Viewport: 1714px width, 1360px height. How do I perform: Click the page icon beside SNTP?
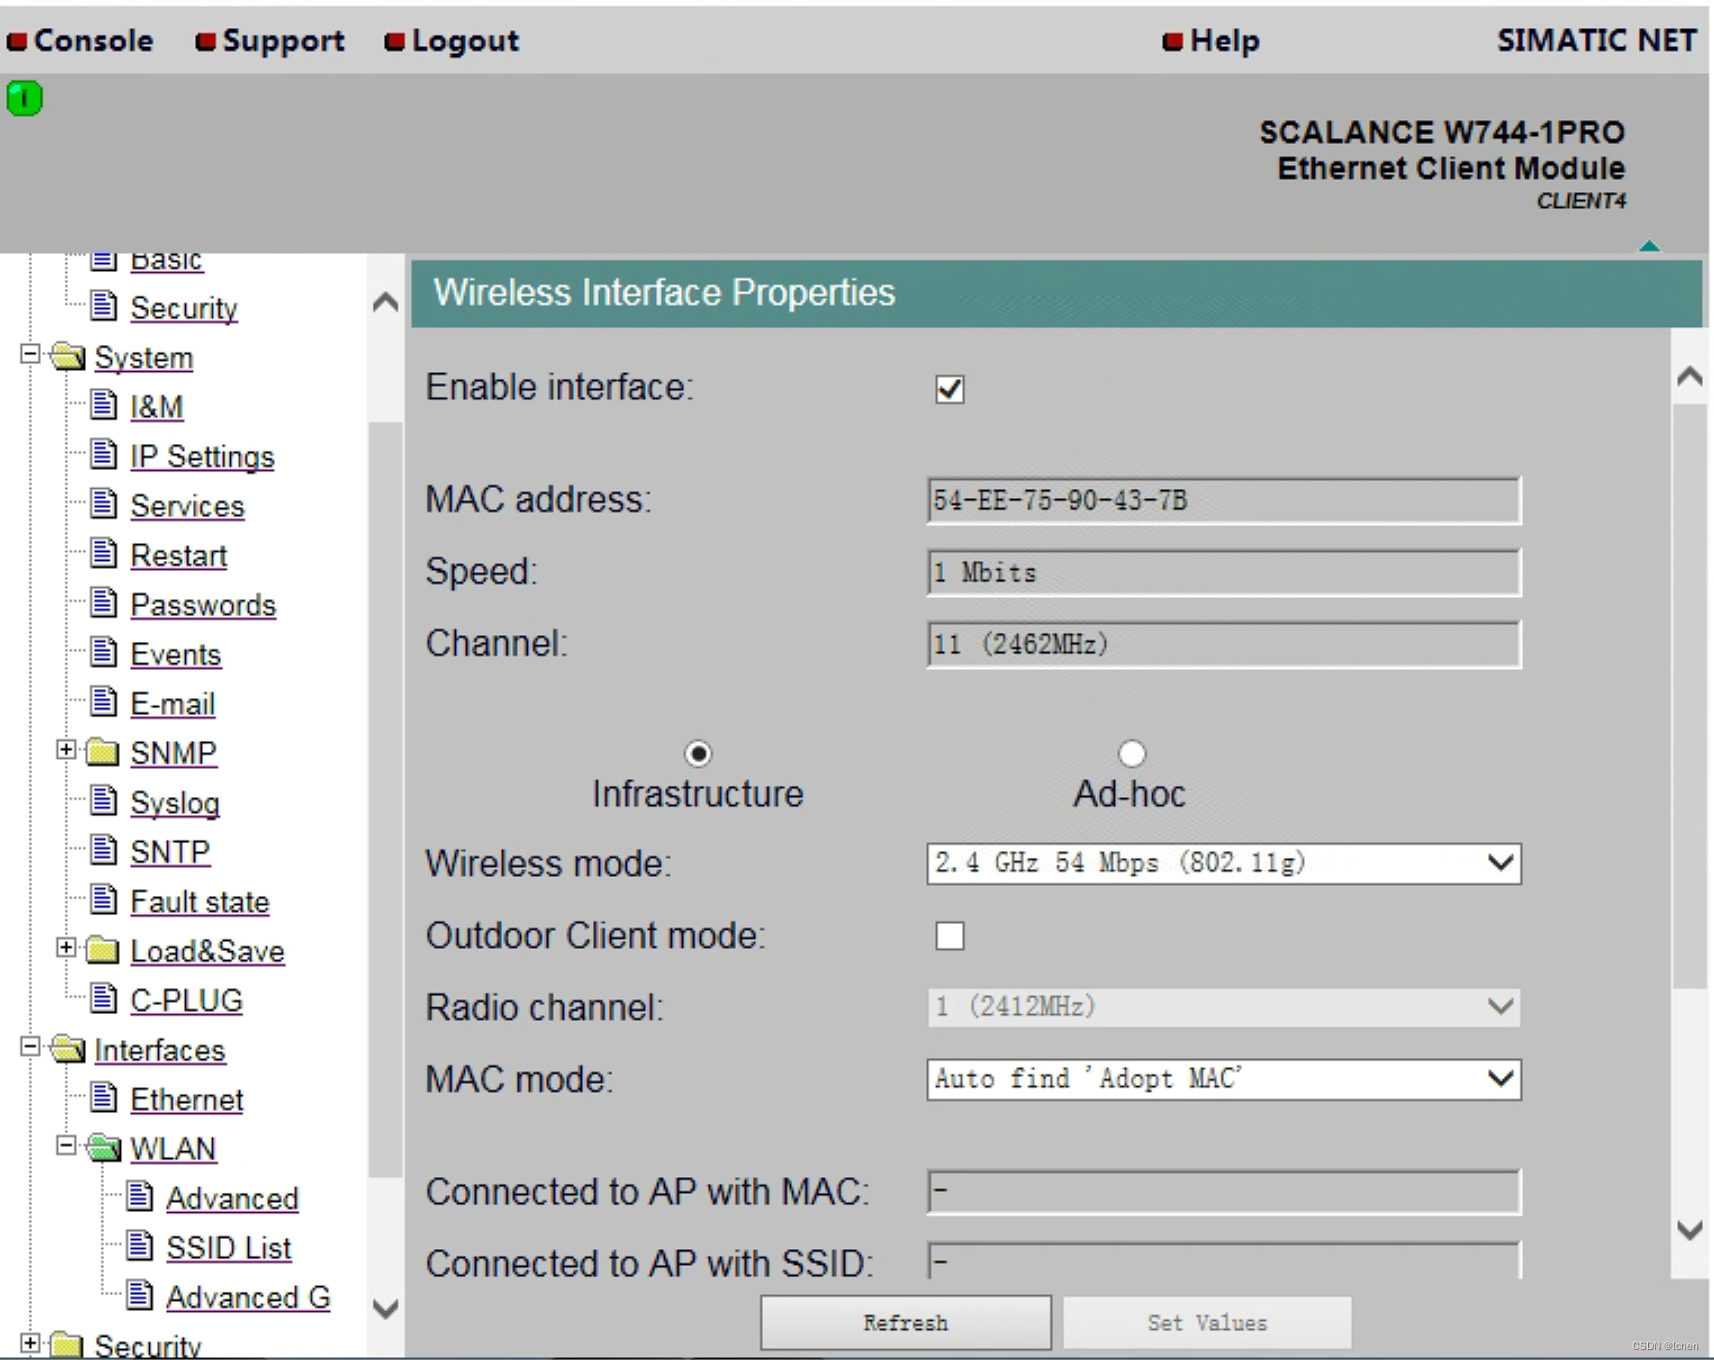(x=104, y=850)
